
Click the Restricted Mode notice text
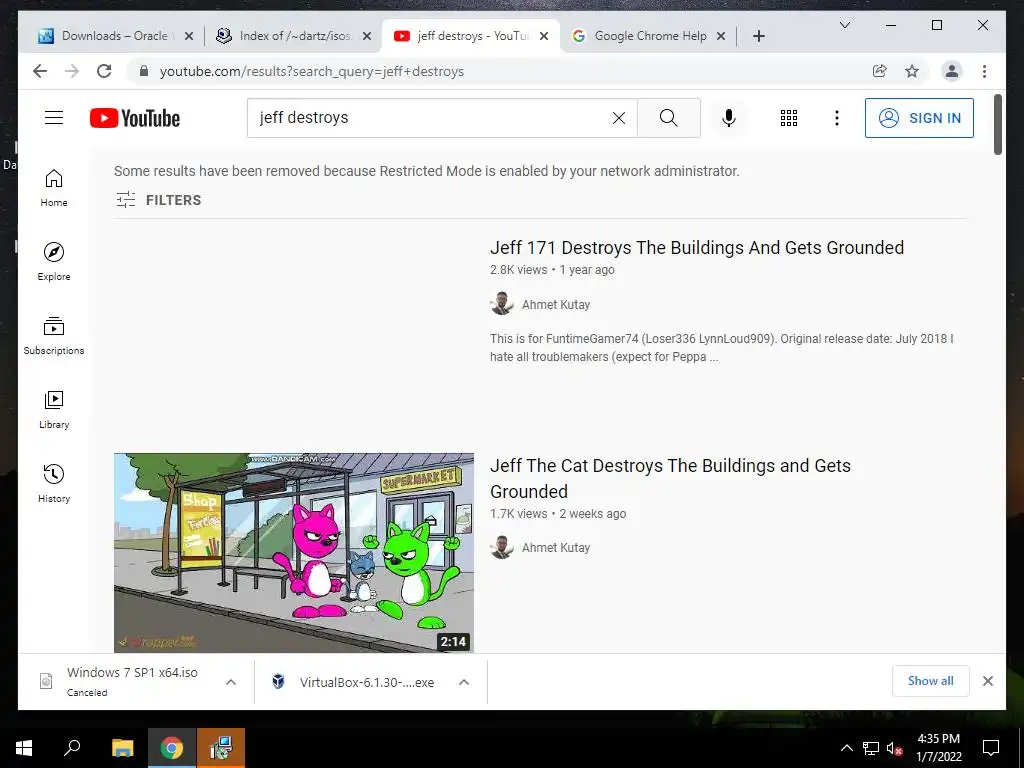[x=426, y=171]
